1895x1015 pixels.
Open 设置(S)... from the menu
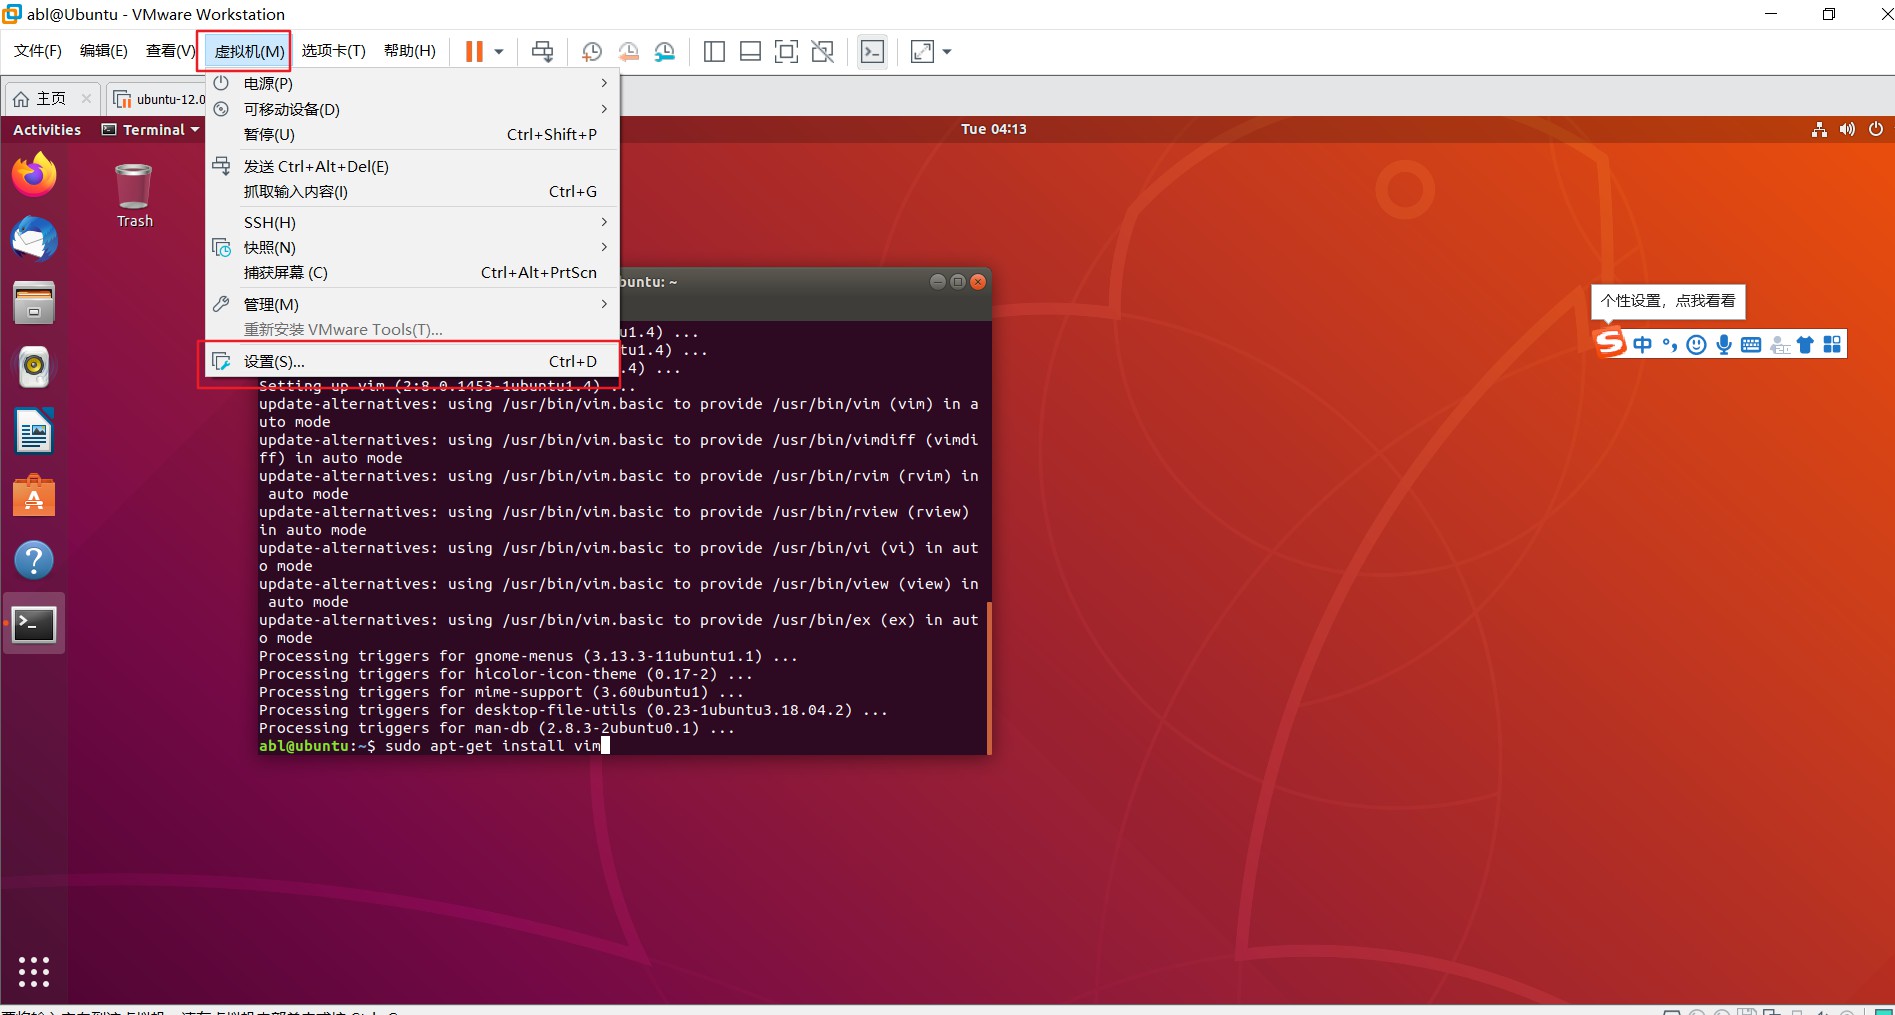(x=412, y=361)
